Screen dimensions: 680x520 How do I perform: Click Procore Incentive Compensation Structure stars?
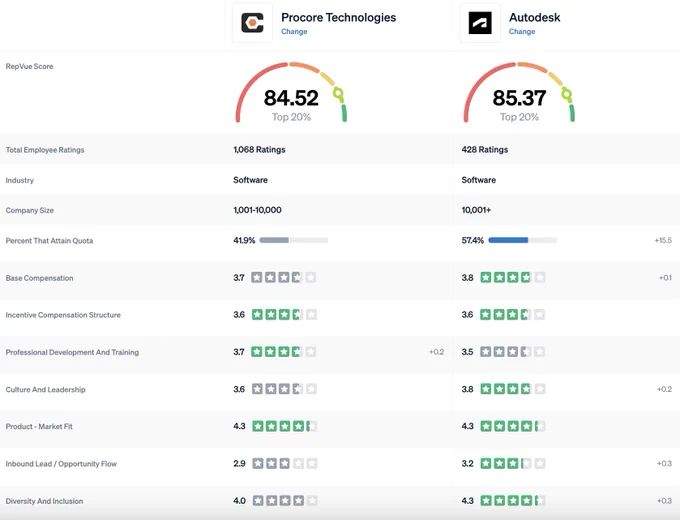click(284, 314)
